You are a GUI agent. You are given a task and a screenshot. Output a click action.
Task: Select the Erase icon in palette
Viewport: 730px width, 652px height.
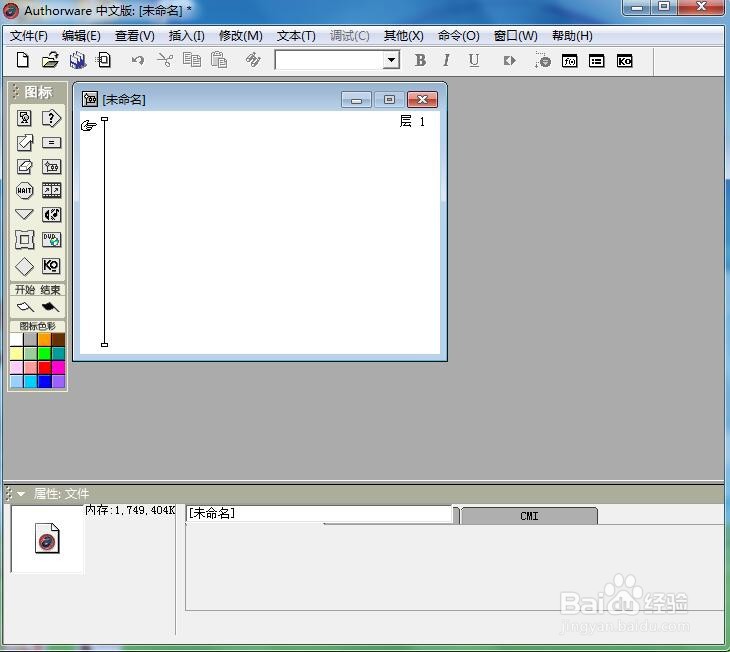point(24,166)
